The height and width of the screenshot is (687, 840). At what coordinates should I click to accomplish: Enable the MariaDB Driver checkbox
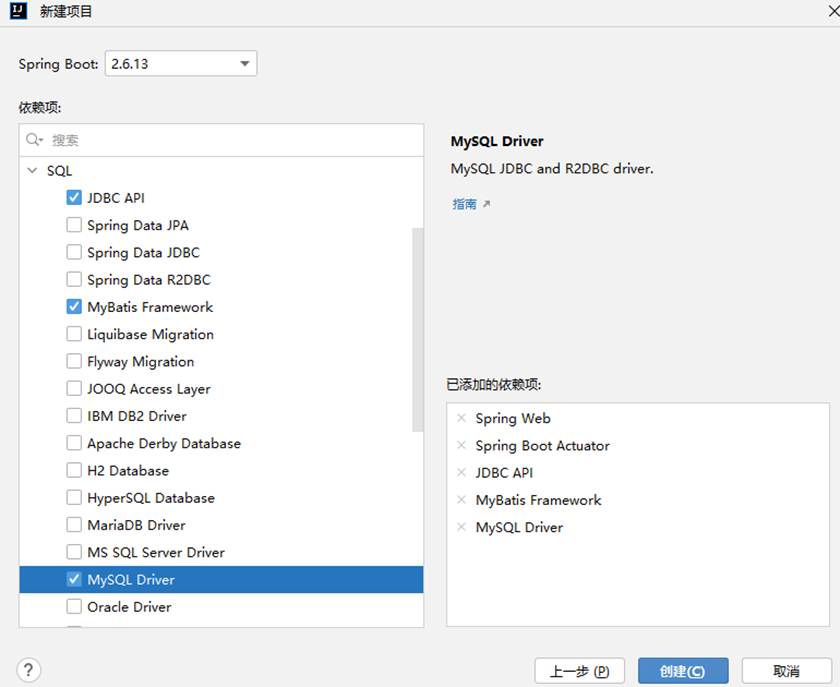click(74, 526)
